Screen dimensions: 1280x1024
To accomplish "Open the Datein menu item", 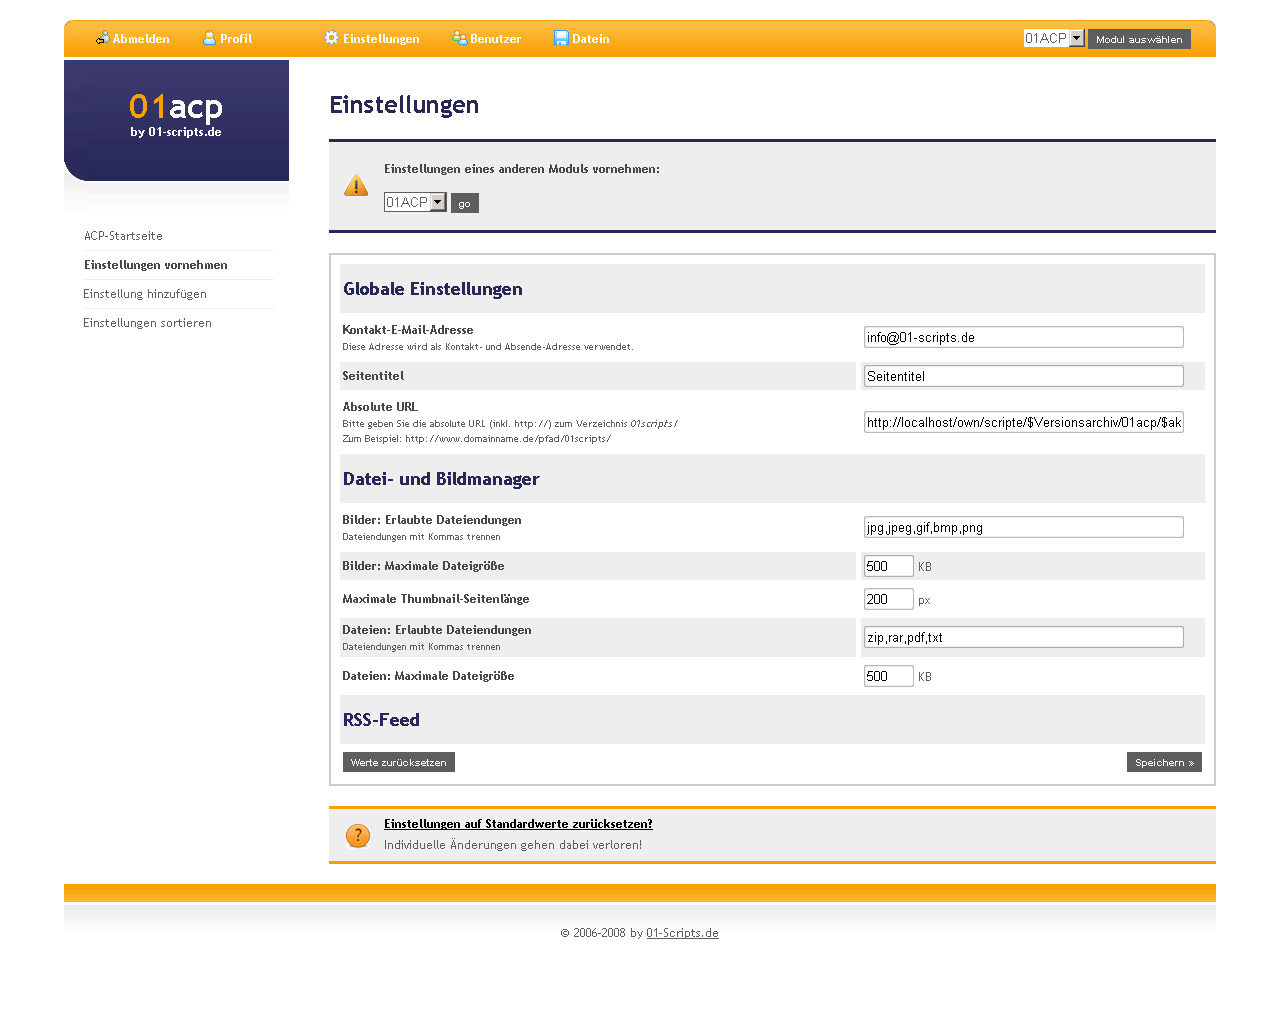I will [591, 39].
